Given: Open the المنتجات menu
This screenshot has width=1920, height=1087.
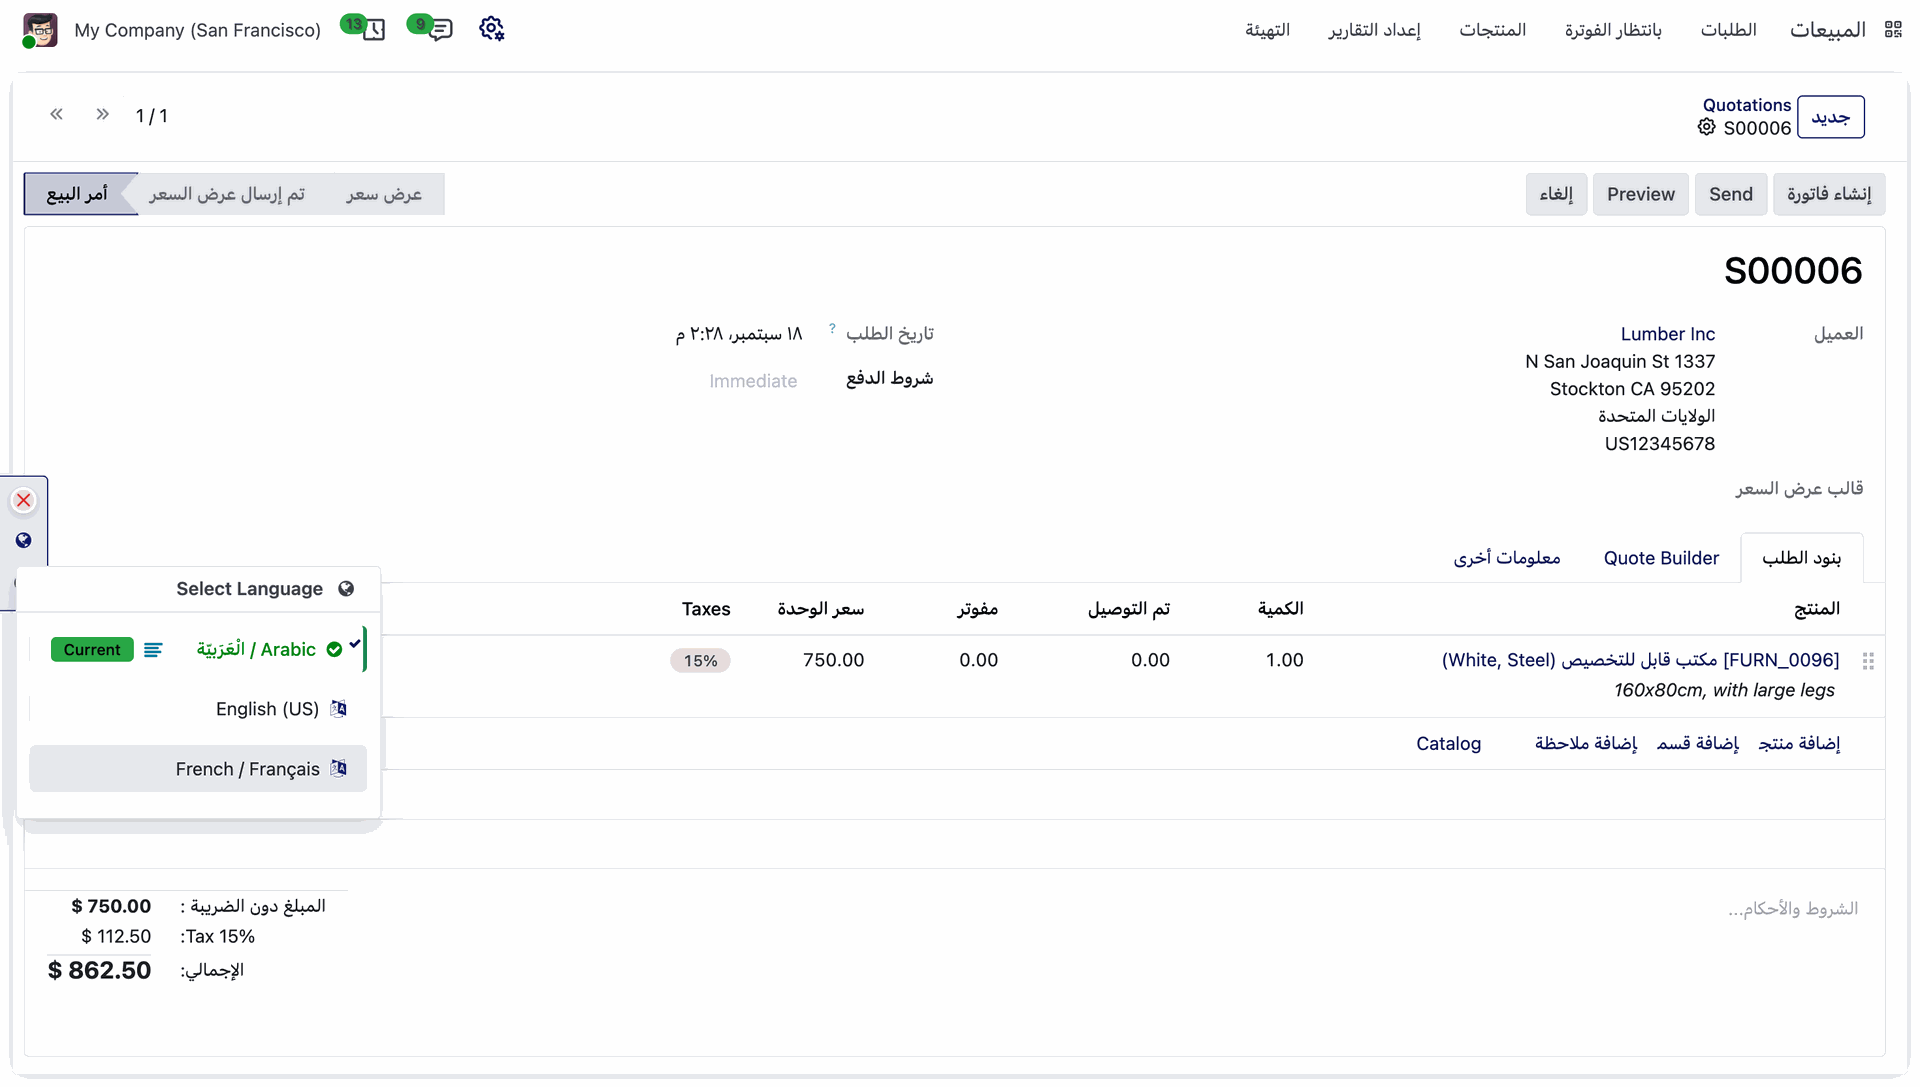Looking at the screenshot, I should tap(1492, 30).
